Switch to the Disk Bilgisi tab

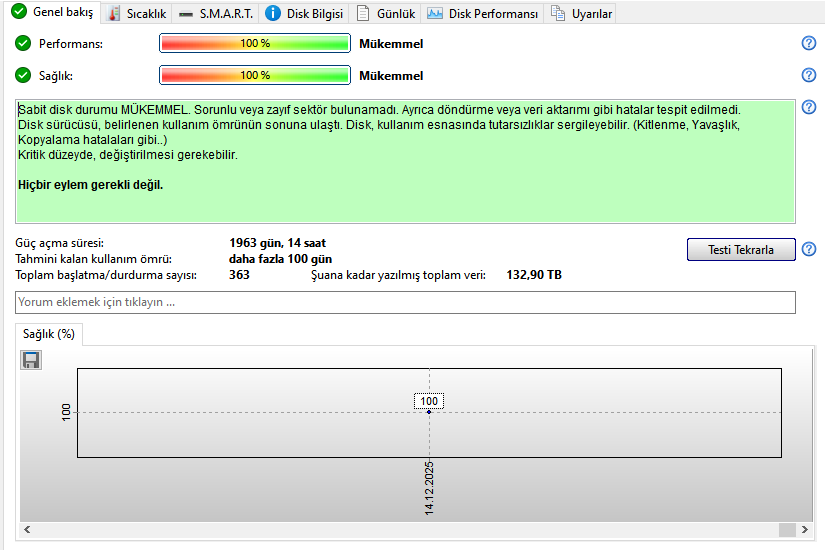click(x=304, y=14)
